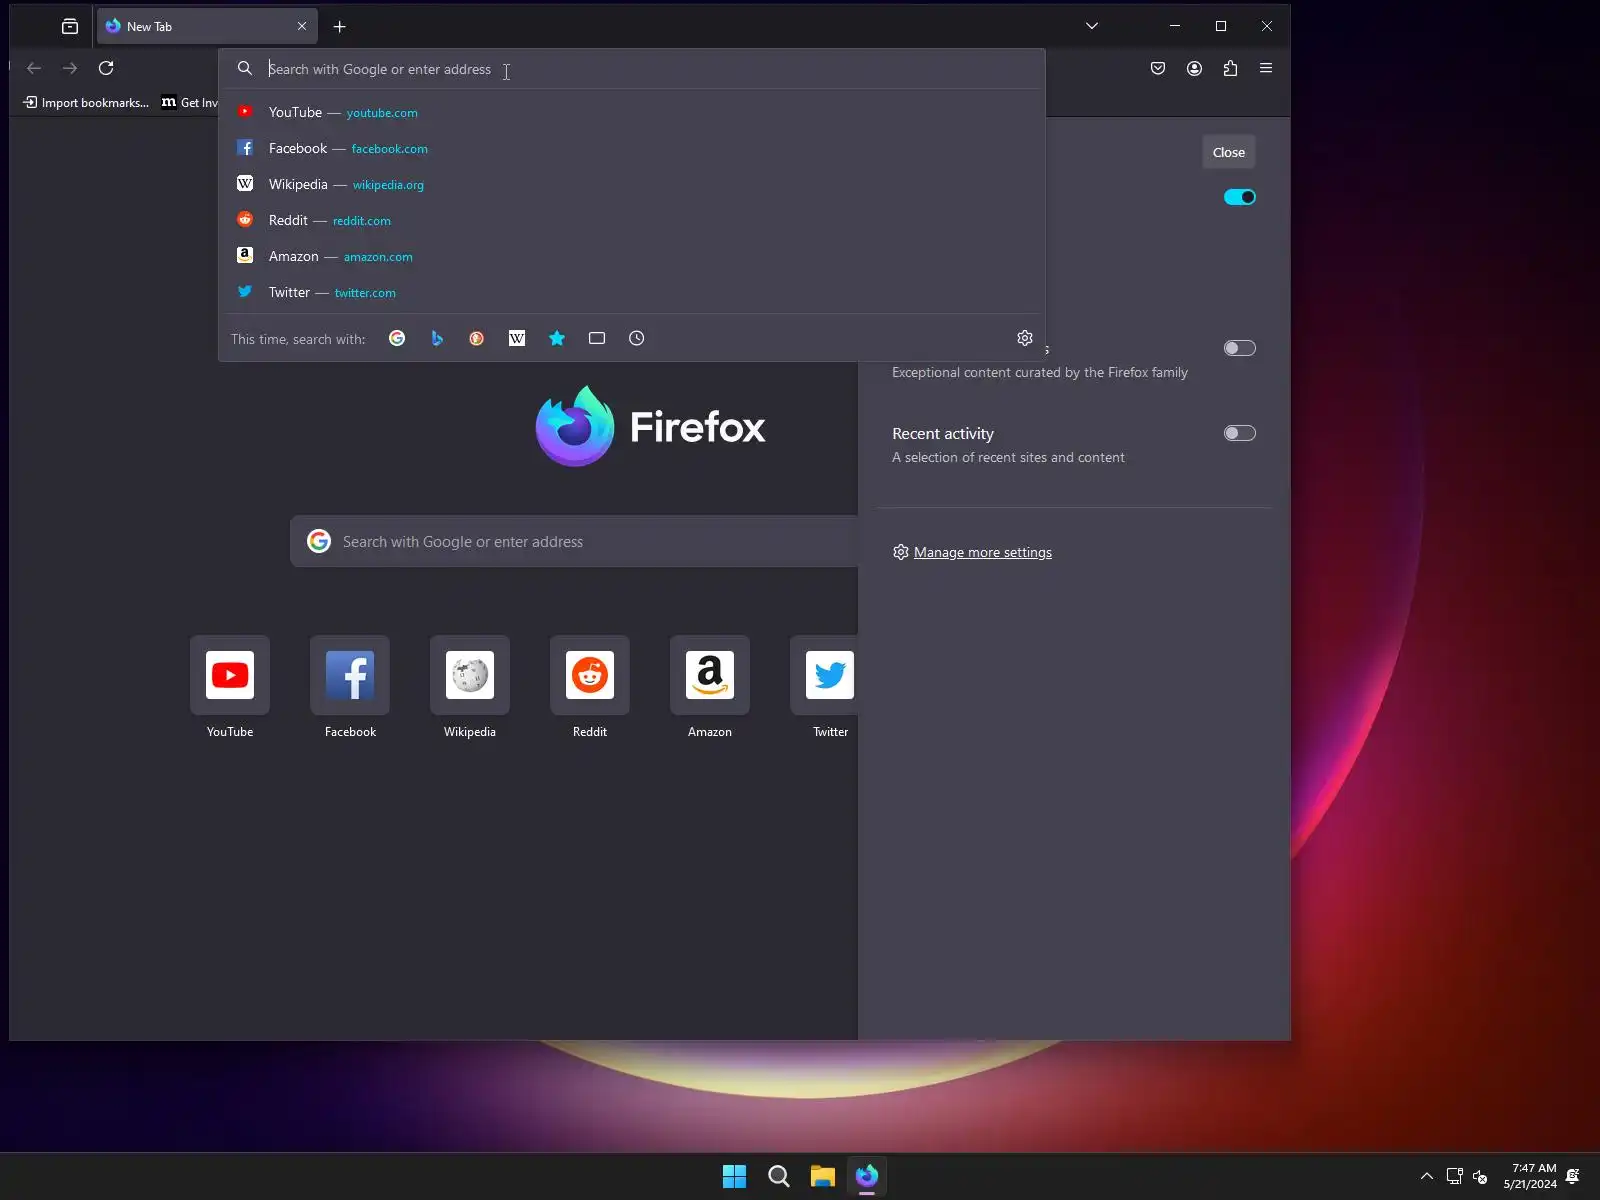Click the address bar search field
1600x1200 pixels.
pos(632,69)
